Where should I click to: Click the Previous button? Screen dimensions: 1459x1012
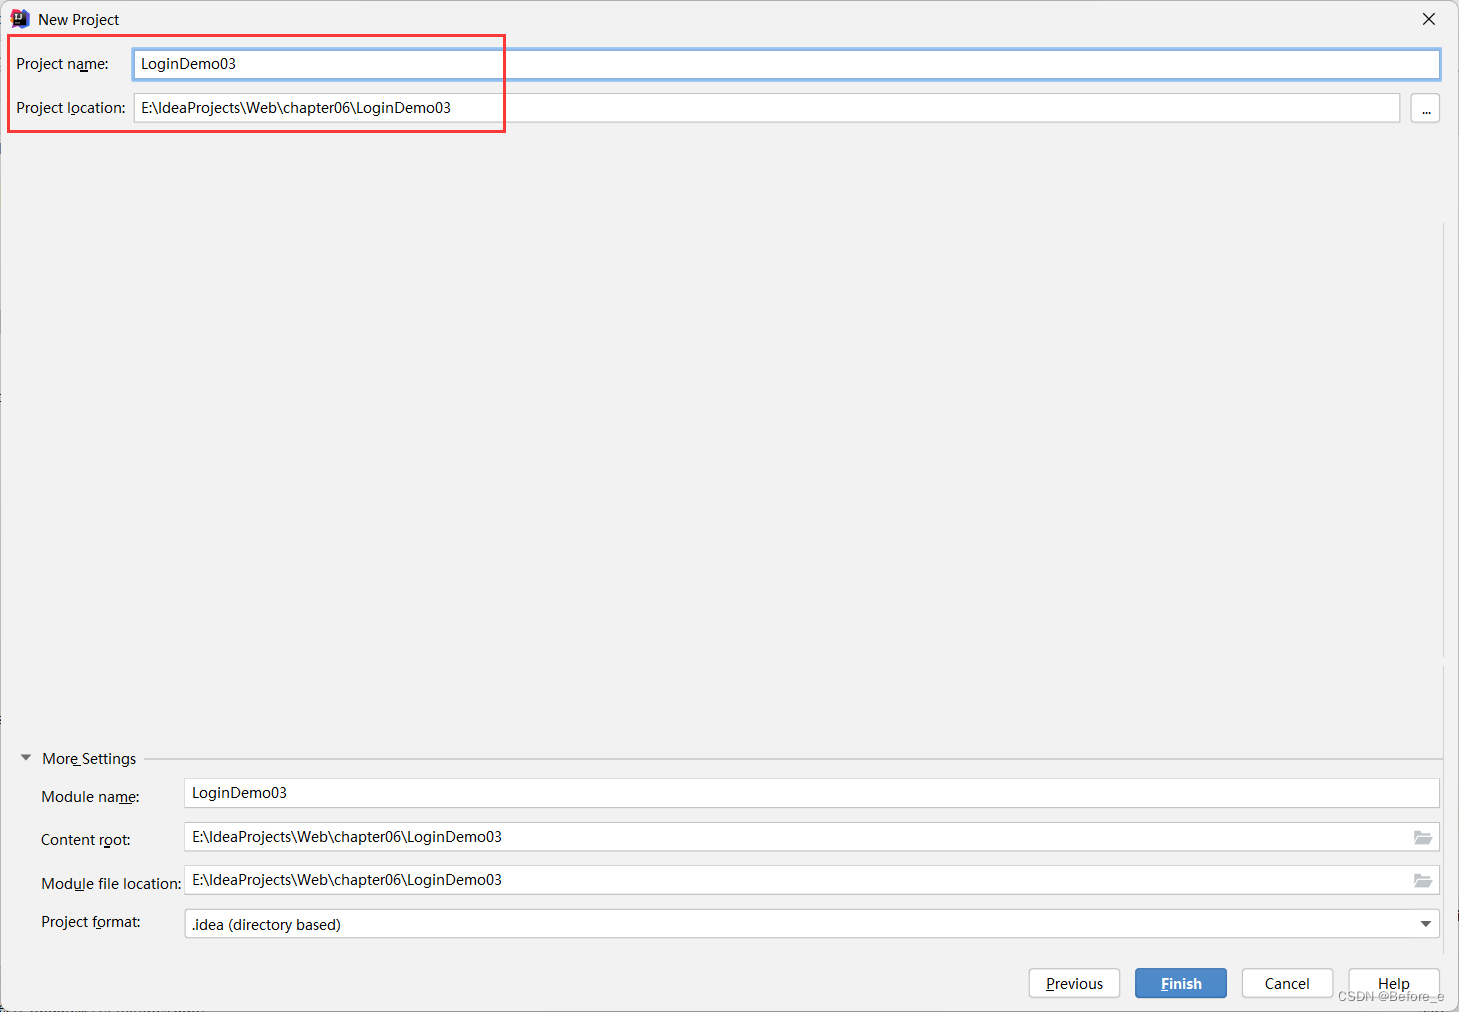click(x=1073, y=983)
